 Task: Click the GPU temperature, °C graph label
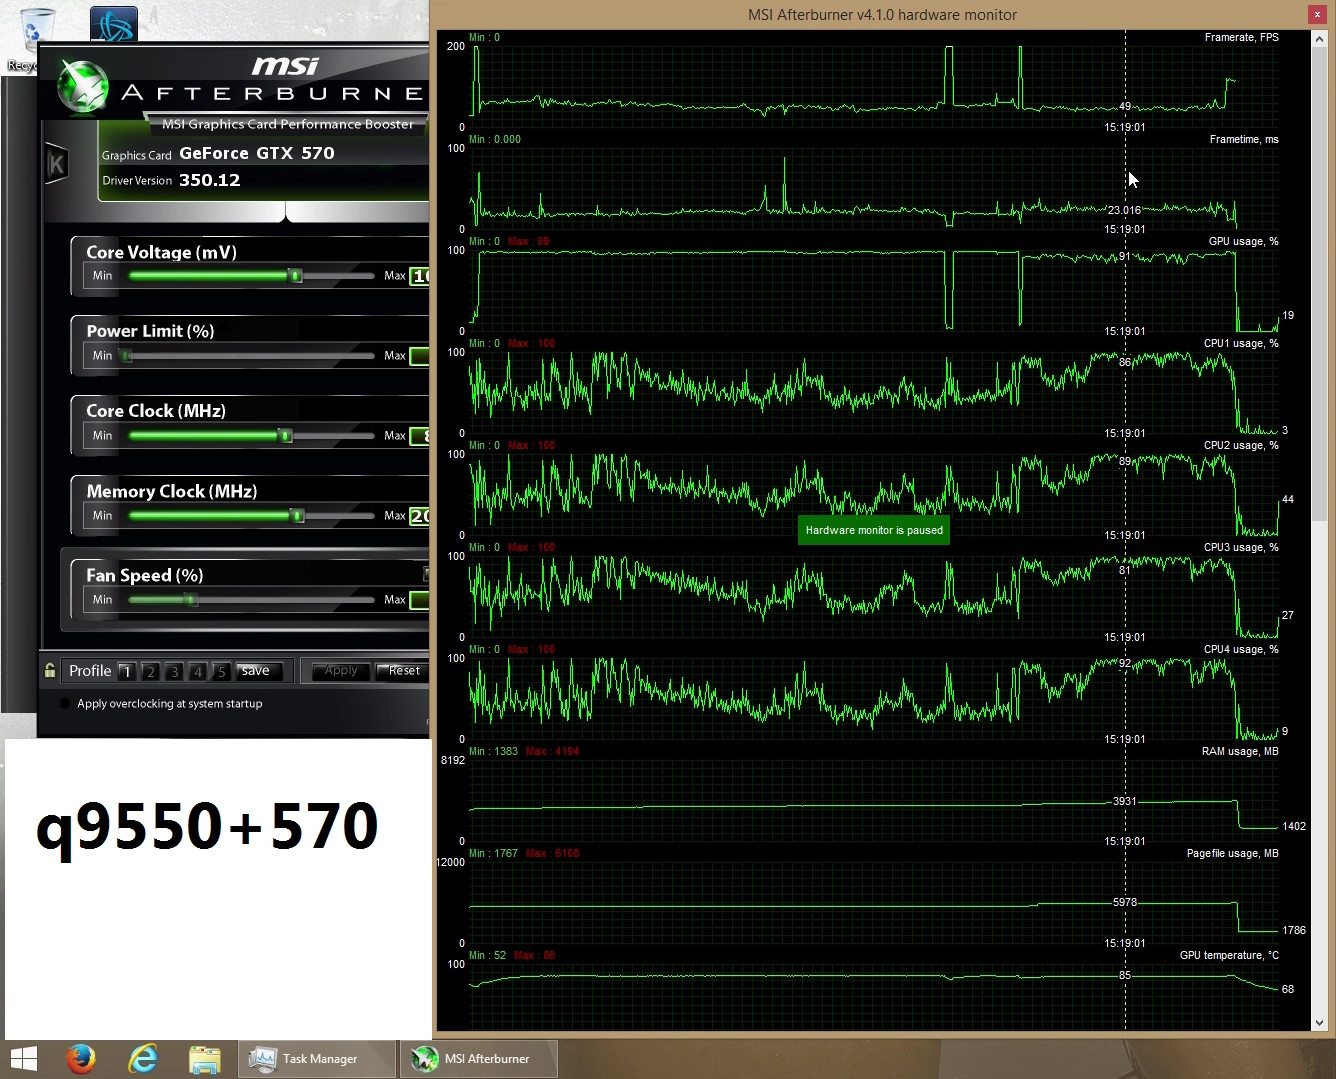[x=1229, y=956]
